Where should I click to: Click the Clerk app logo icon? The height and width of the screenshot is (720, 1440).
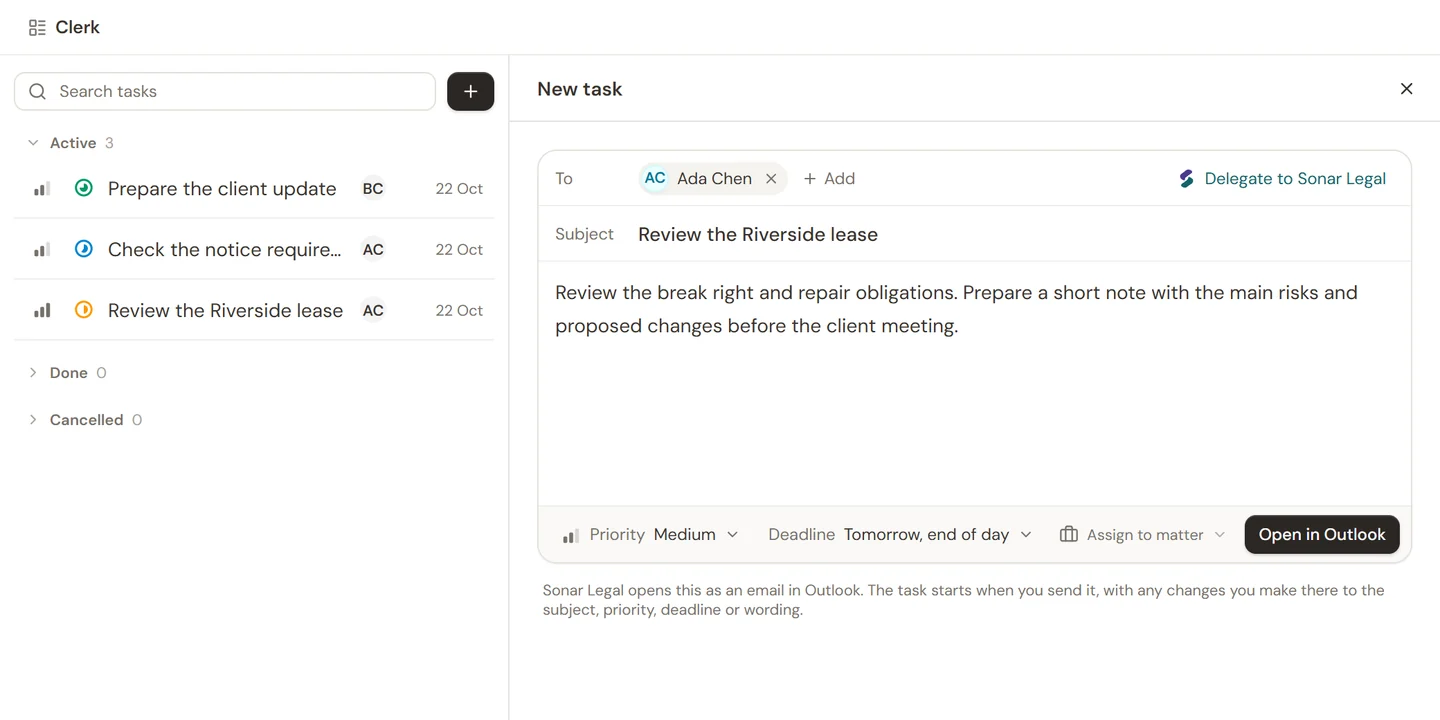coord(37,27)
